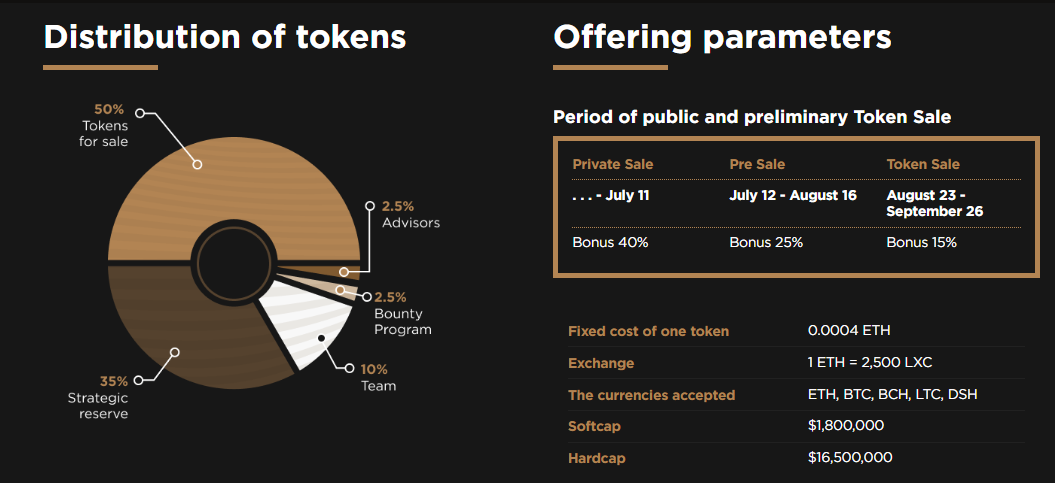
Task: Select the Private Sale column header
Action: point(612,164)
